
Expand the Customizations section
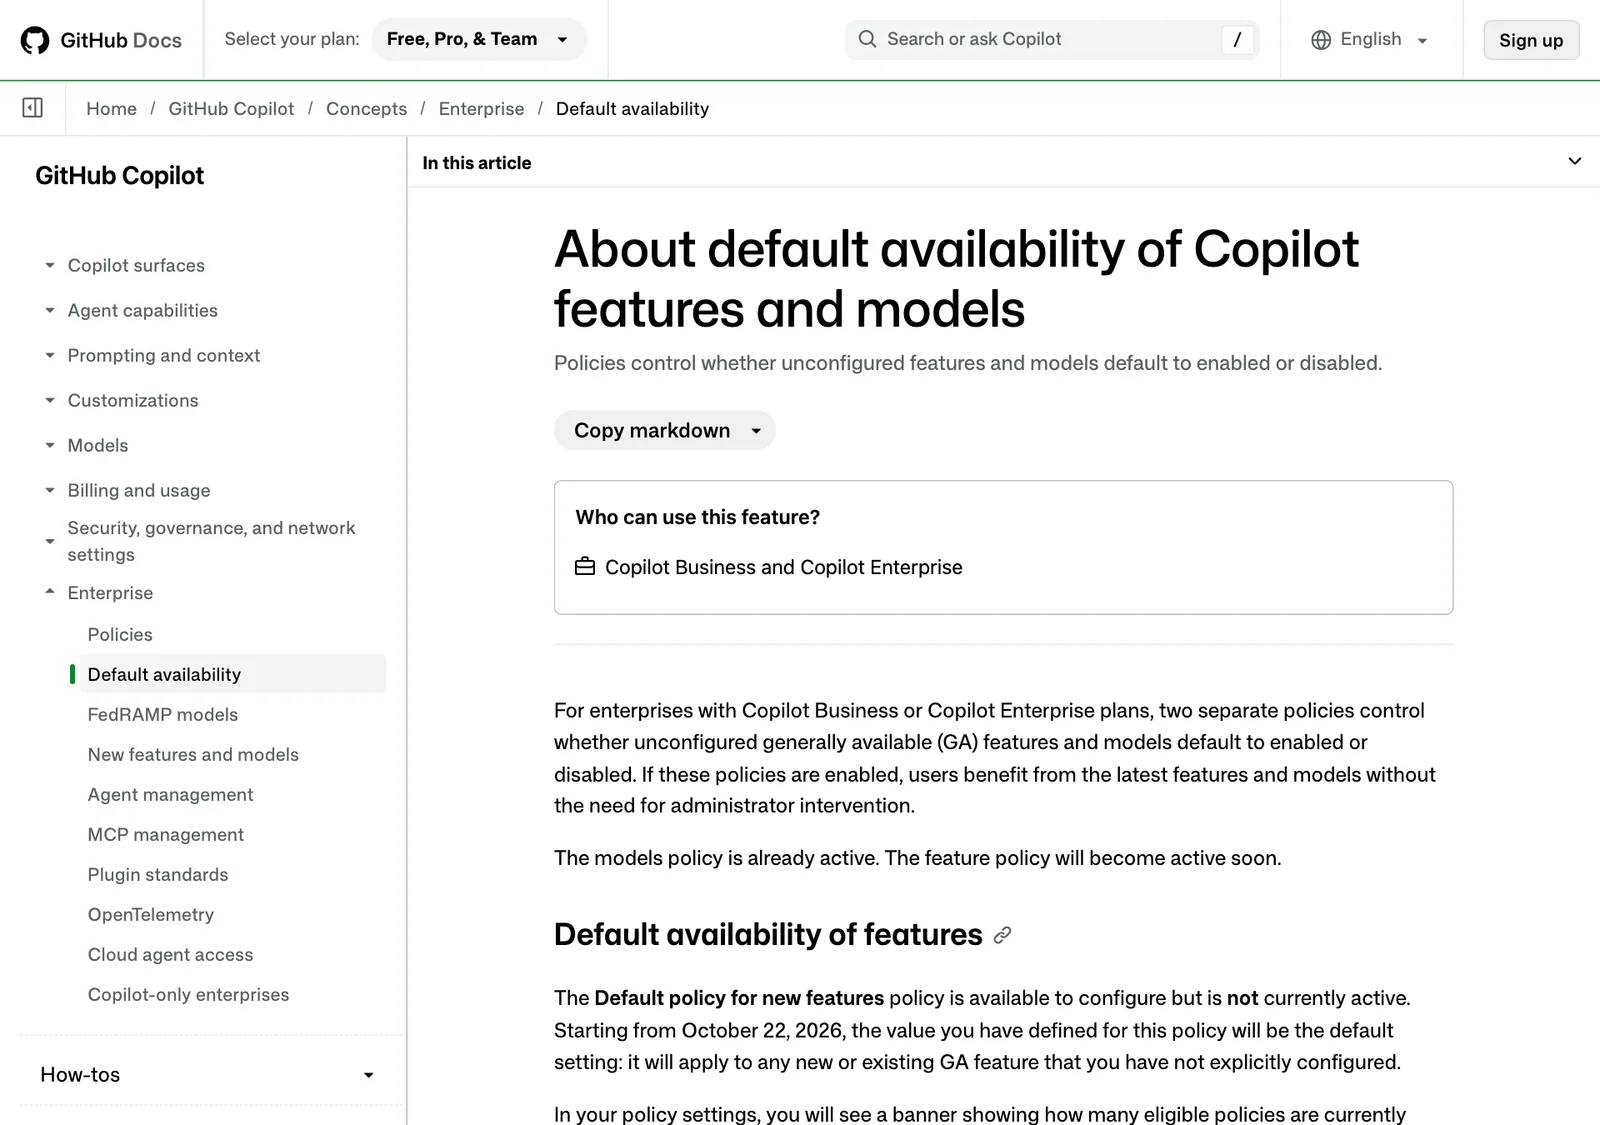(x=133, y=400)
